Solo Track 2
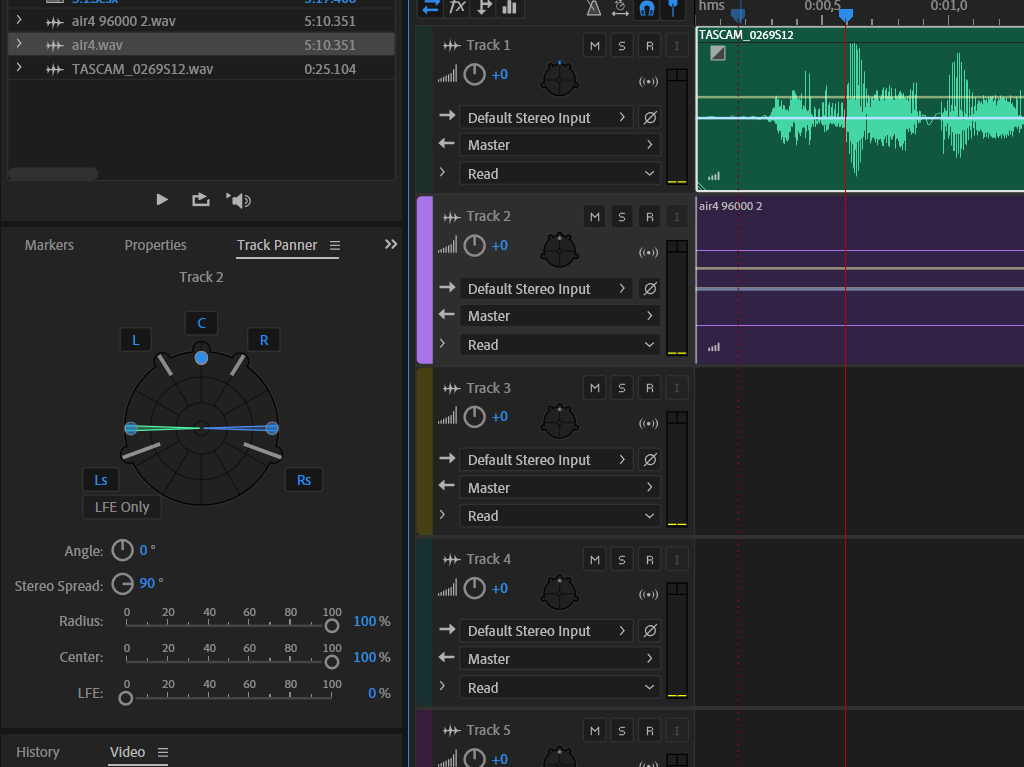Viewport: 1024px width, 767px height. click(622, 216)
